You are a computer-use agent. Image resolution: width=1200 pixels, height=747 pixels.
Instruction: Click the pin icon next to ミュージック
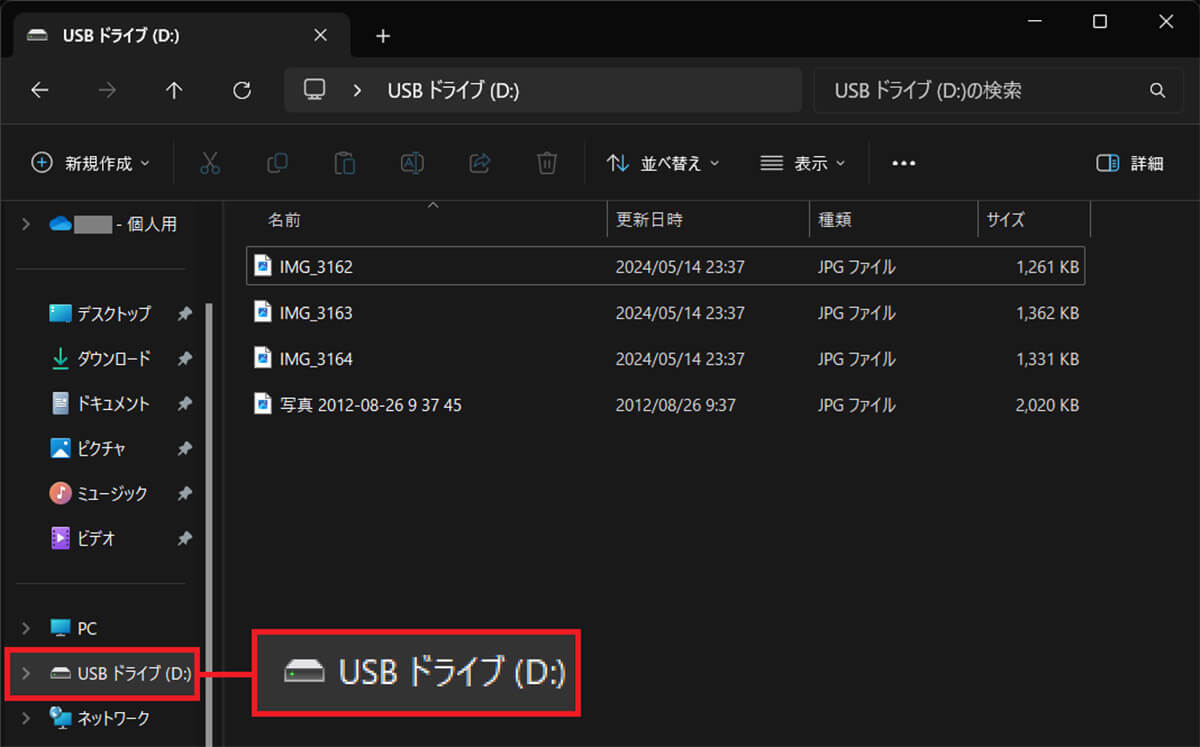pos(184,493)
